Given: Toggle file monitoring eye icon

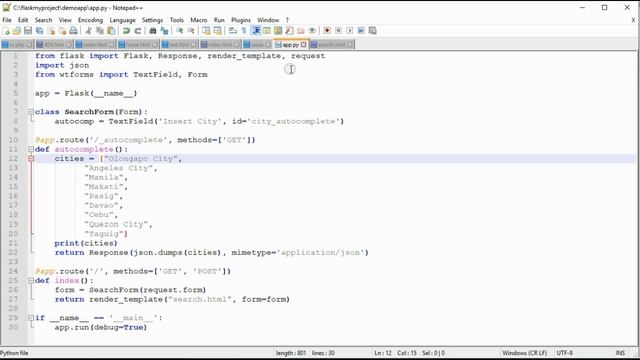Looking at the screenshot, I should [x=312, y=31].
